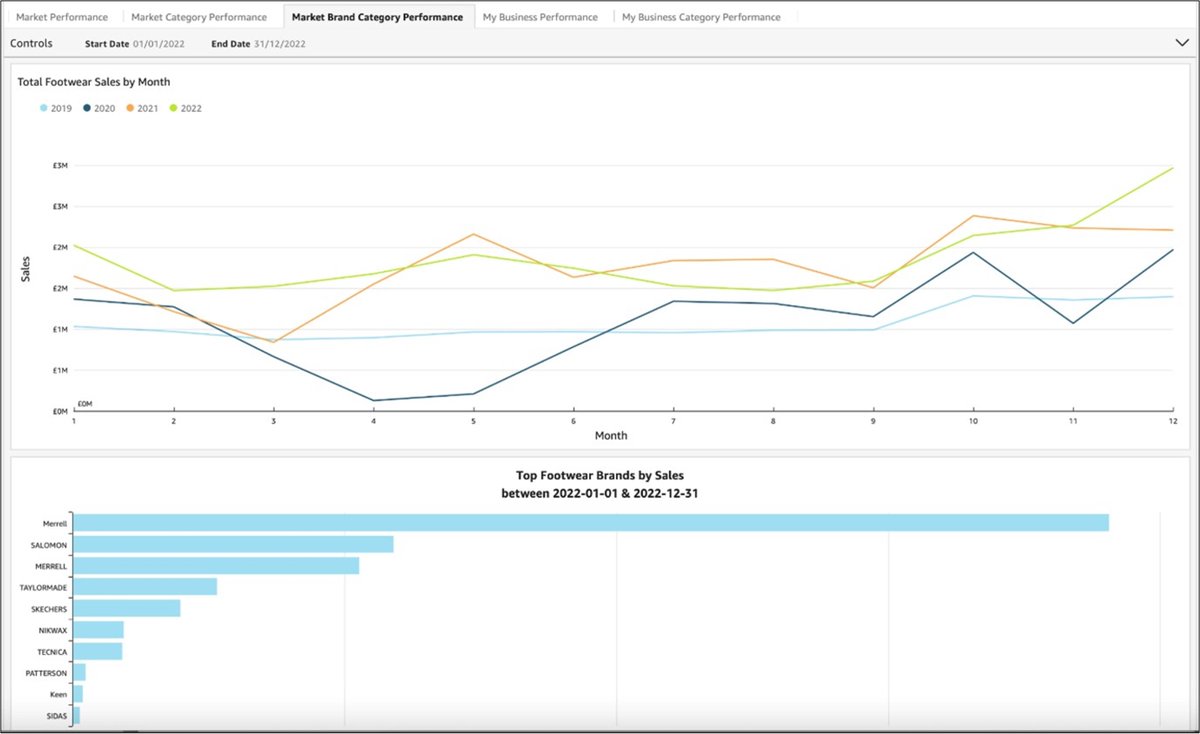Screen dimensions: 1200x734
Task: Toggle the 2020 legend swatch
Action: point(87,108)
